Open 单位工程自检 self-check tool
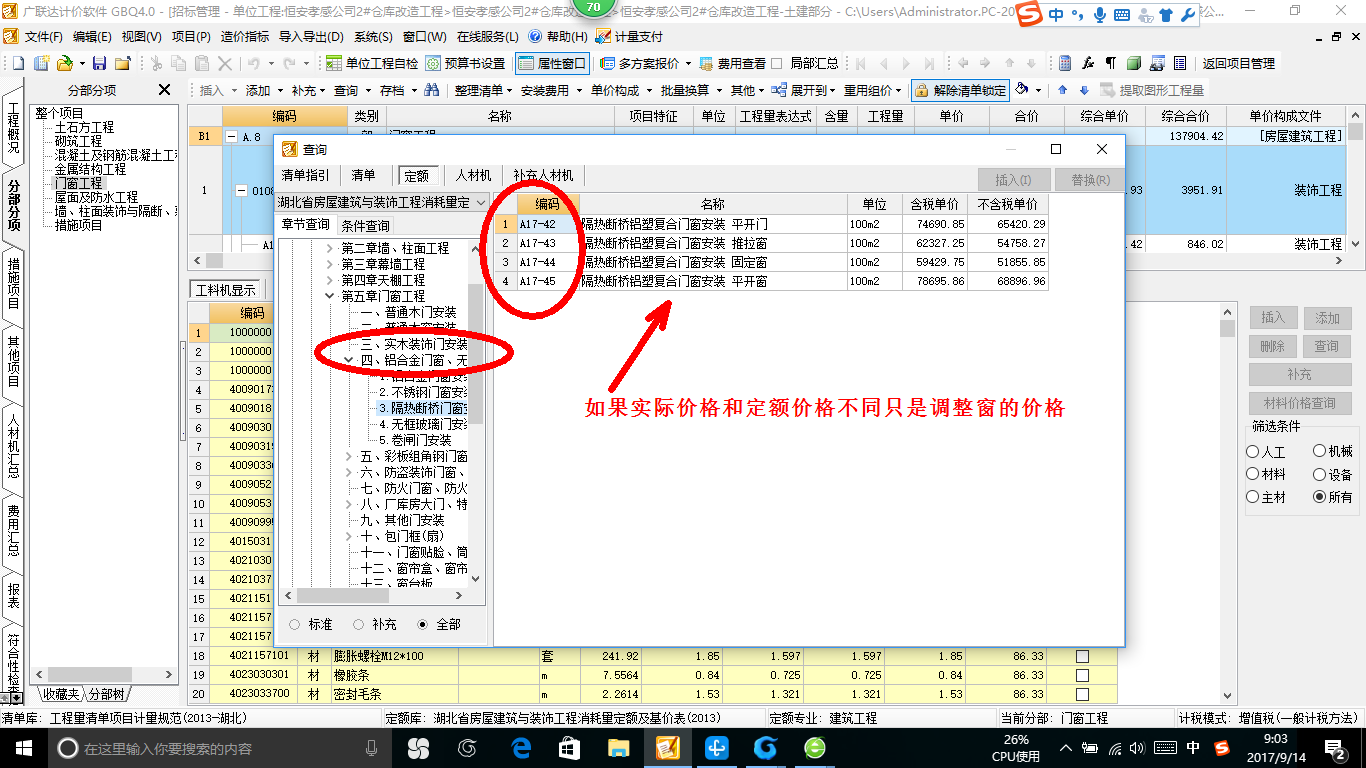Screen dimensions: 1366x768 (372, 63)
